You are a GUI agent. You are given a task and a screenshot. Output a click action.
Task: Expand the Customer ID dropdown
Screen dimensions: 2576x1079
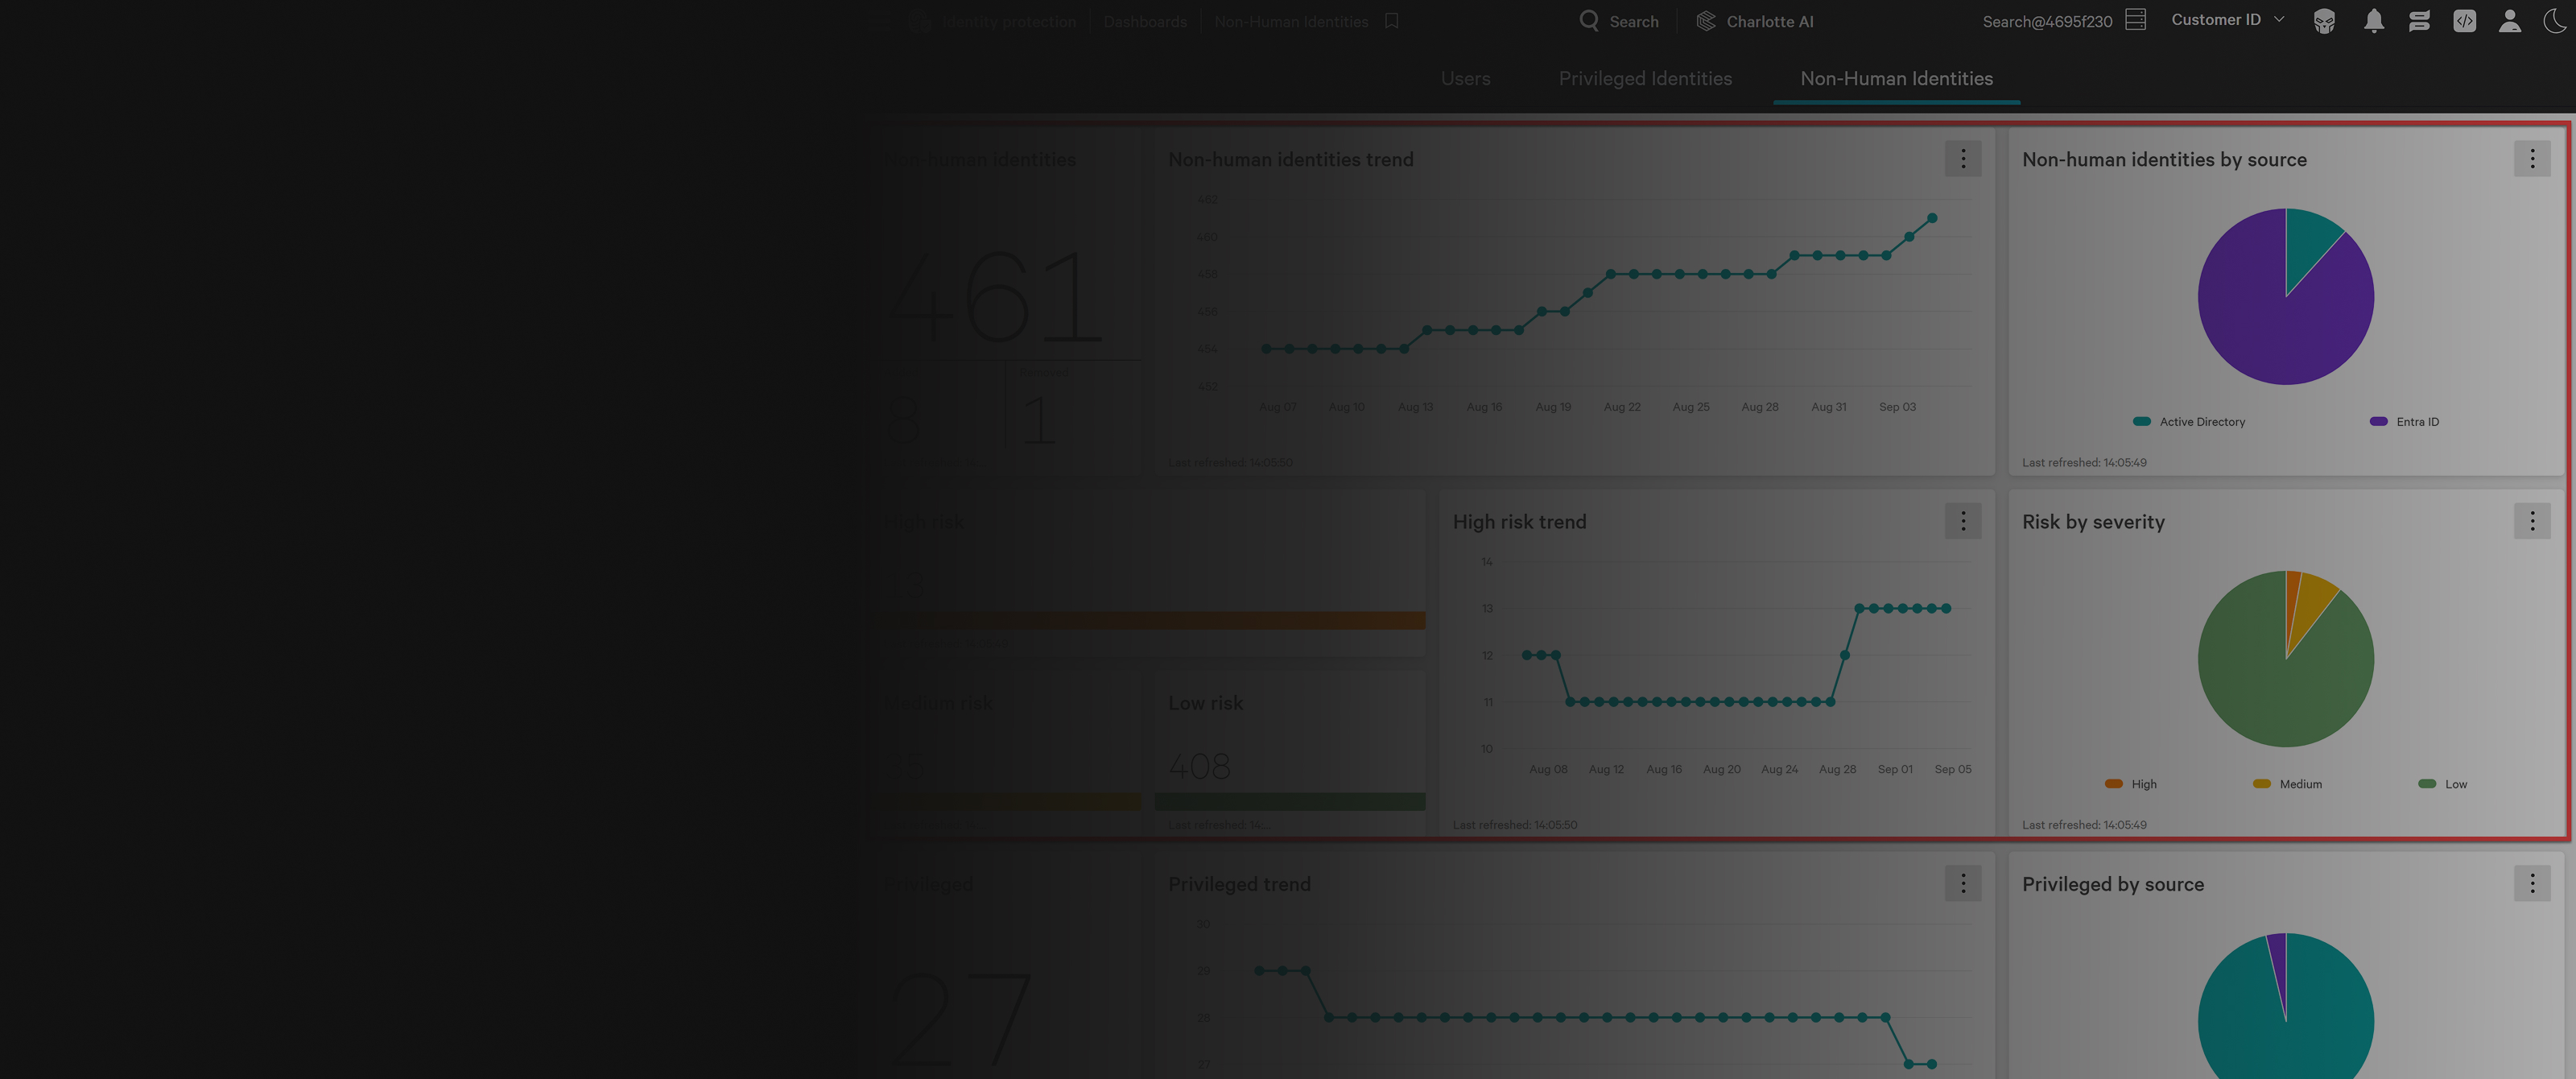click(x=2227, y=20)
